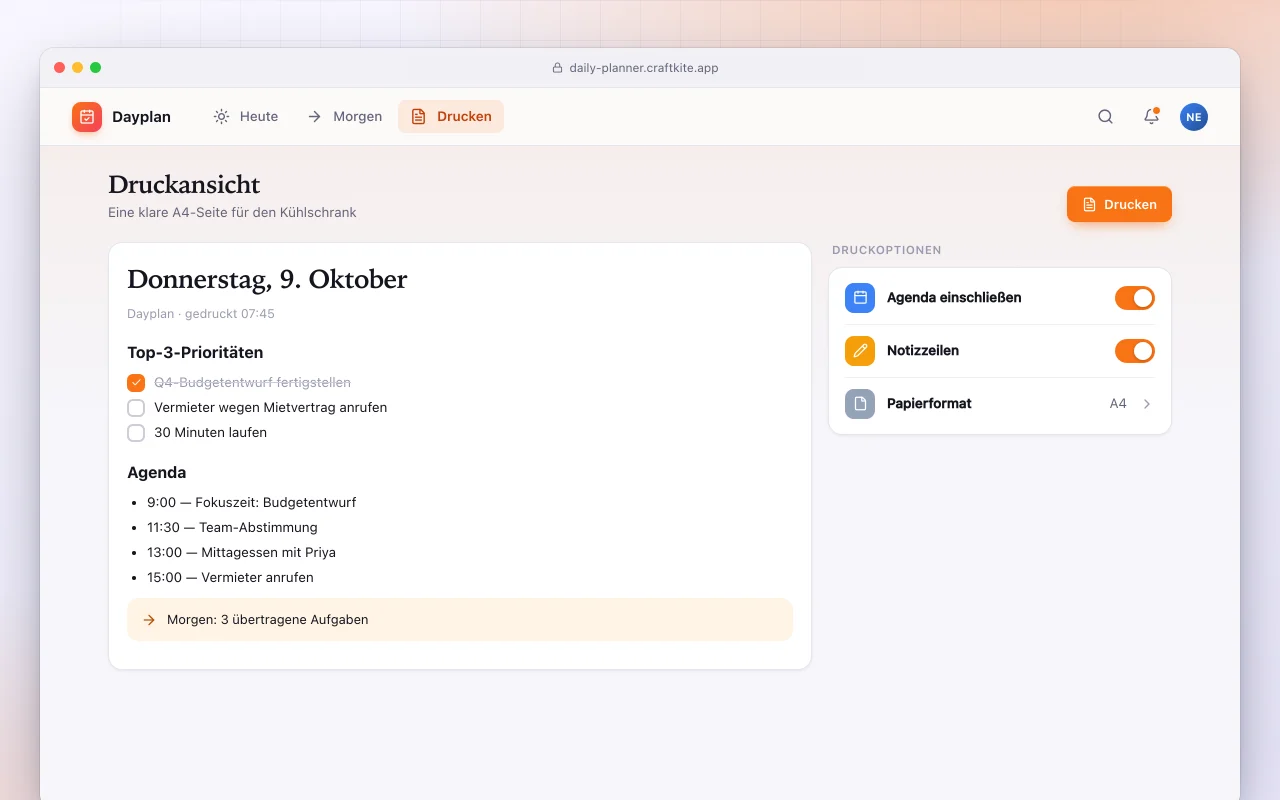This screenshot has width=1280, height=800.
Task: Expand the Papierformat chevron
Action: click(x=1147, y=404)
